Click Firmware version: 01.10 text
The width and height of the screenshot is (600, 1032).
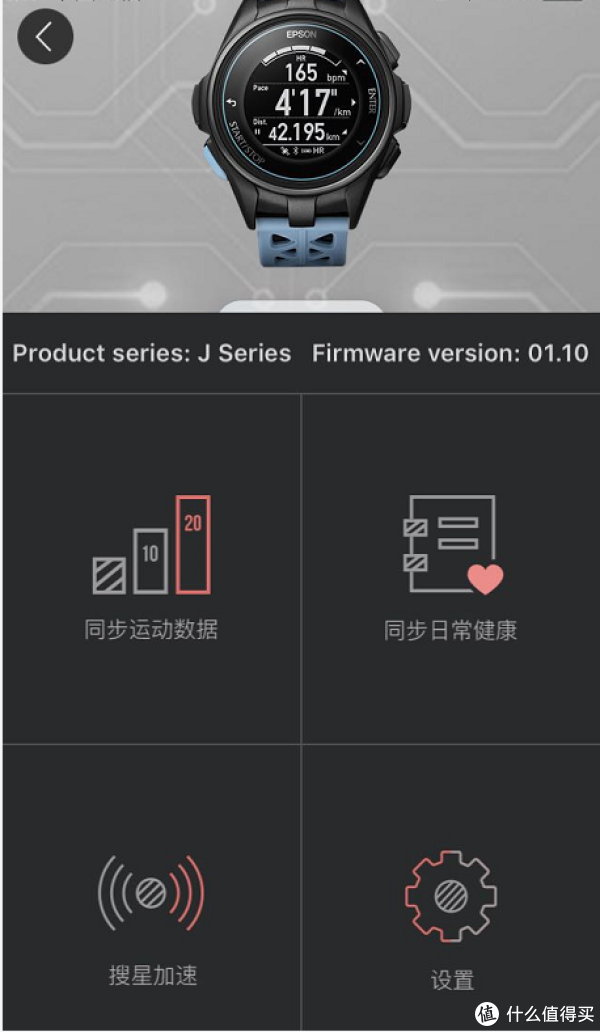pyautogui.click(x=450, y=353)
